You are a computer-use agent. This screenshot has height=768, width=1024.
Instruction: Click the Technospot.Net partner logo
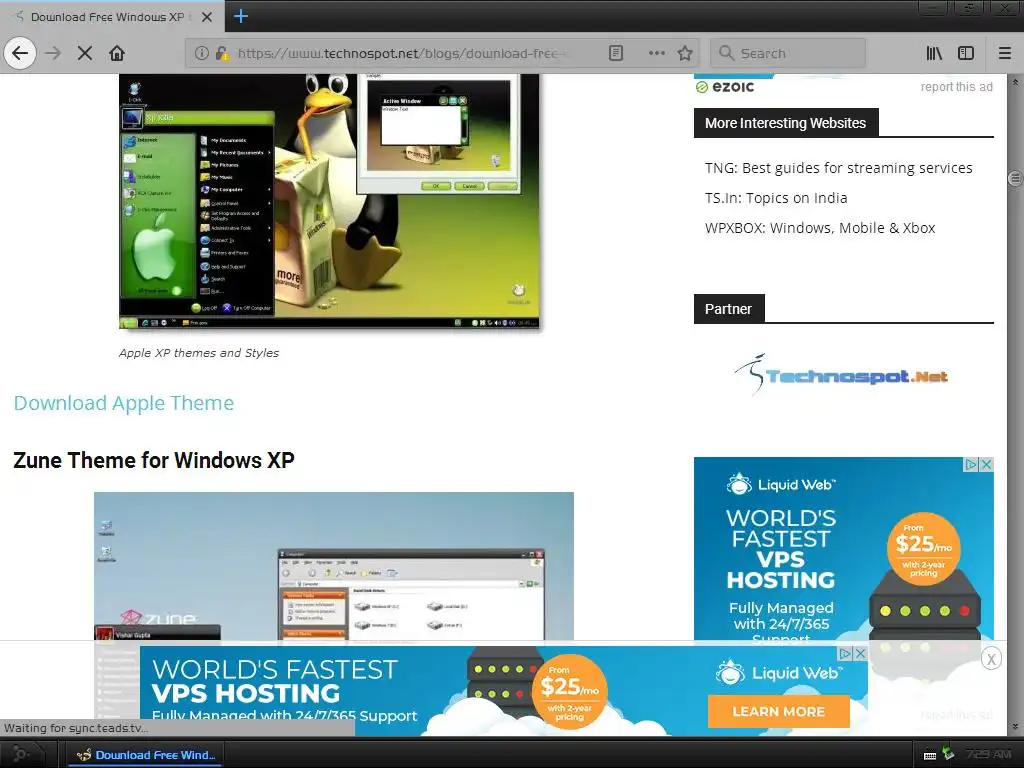point(841,375)
